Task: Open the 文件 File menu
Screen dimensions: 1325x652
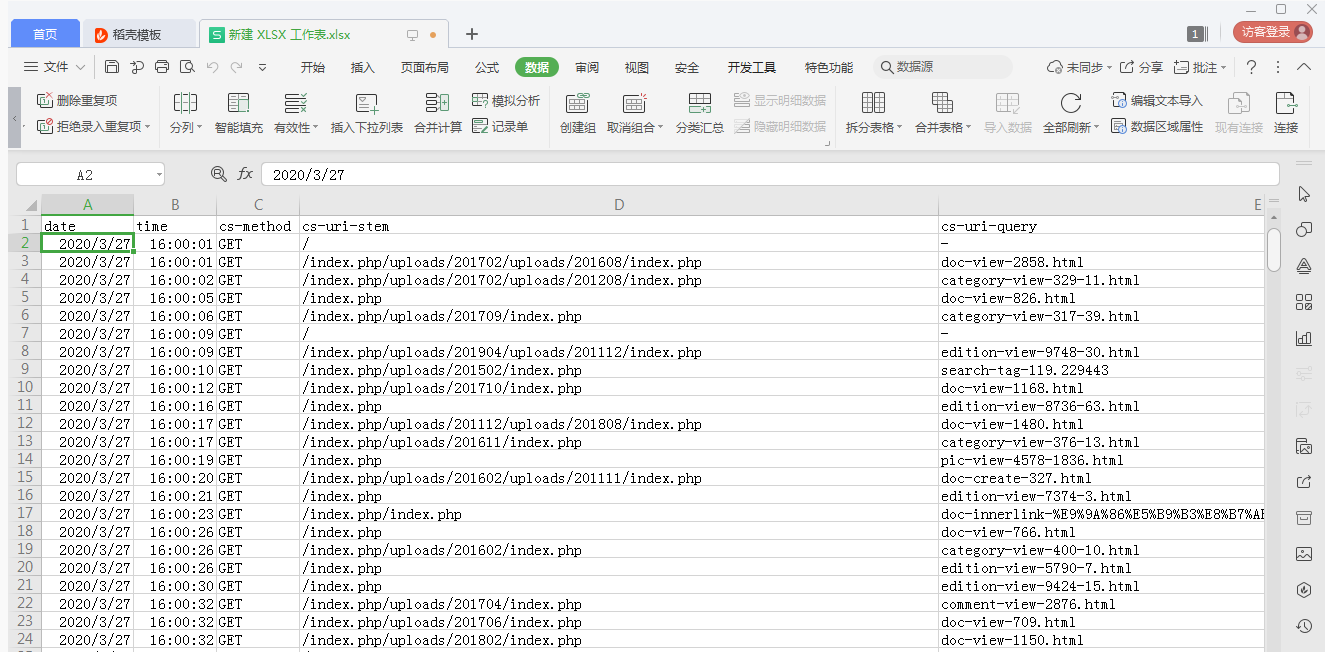Action: (47, 67)
